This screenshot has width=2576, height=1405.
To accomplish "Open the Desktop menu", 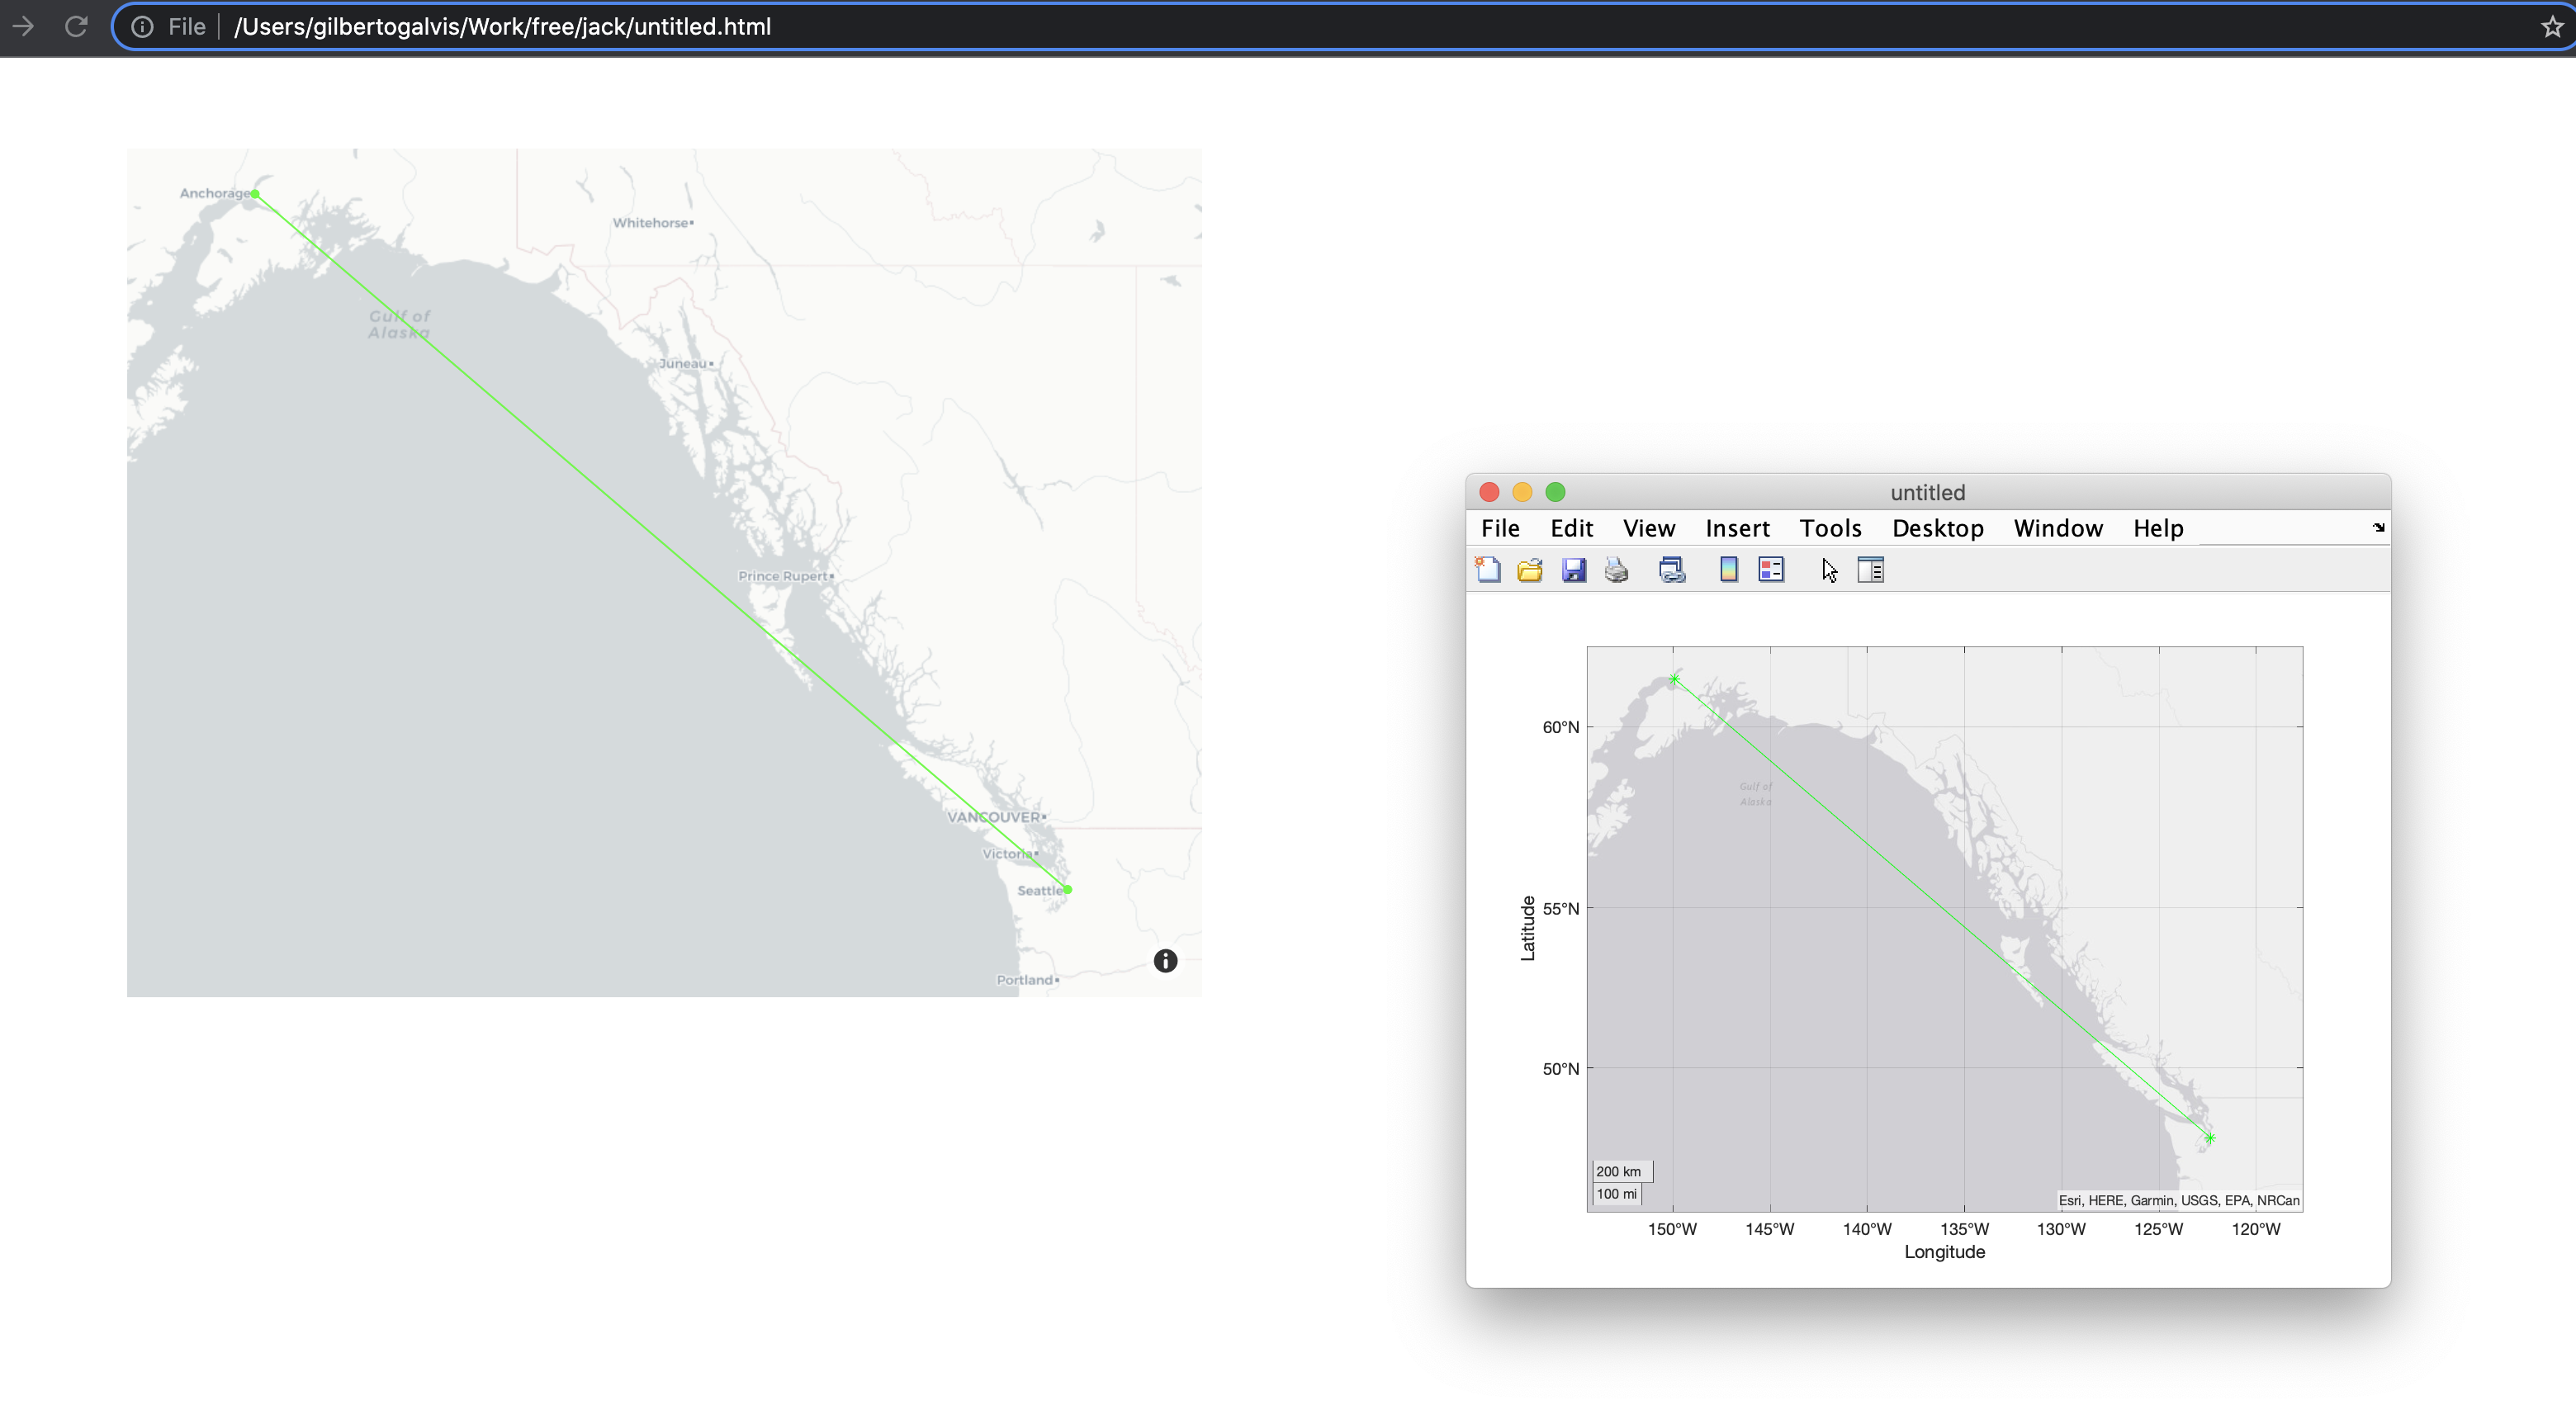I will click(1937, 528).
